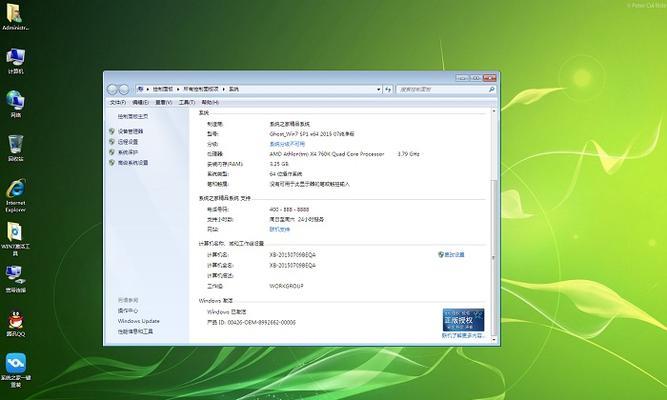The image size is (667, 400).
Task: Open the Edit (编辑) menu
Action: pos(140,103)
